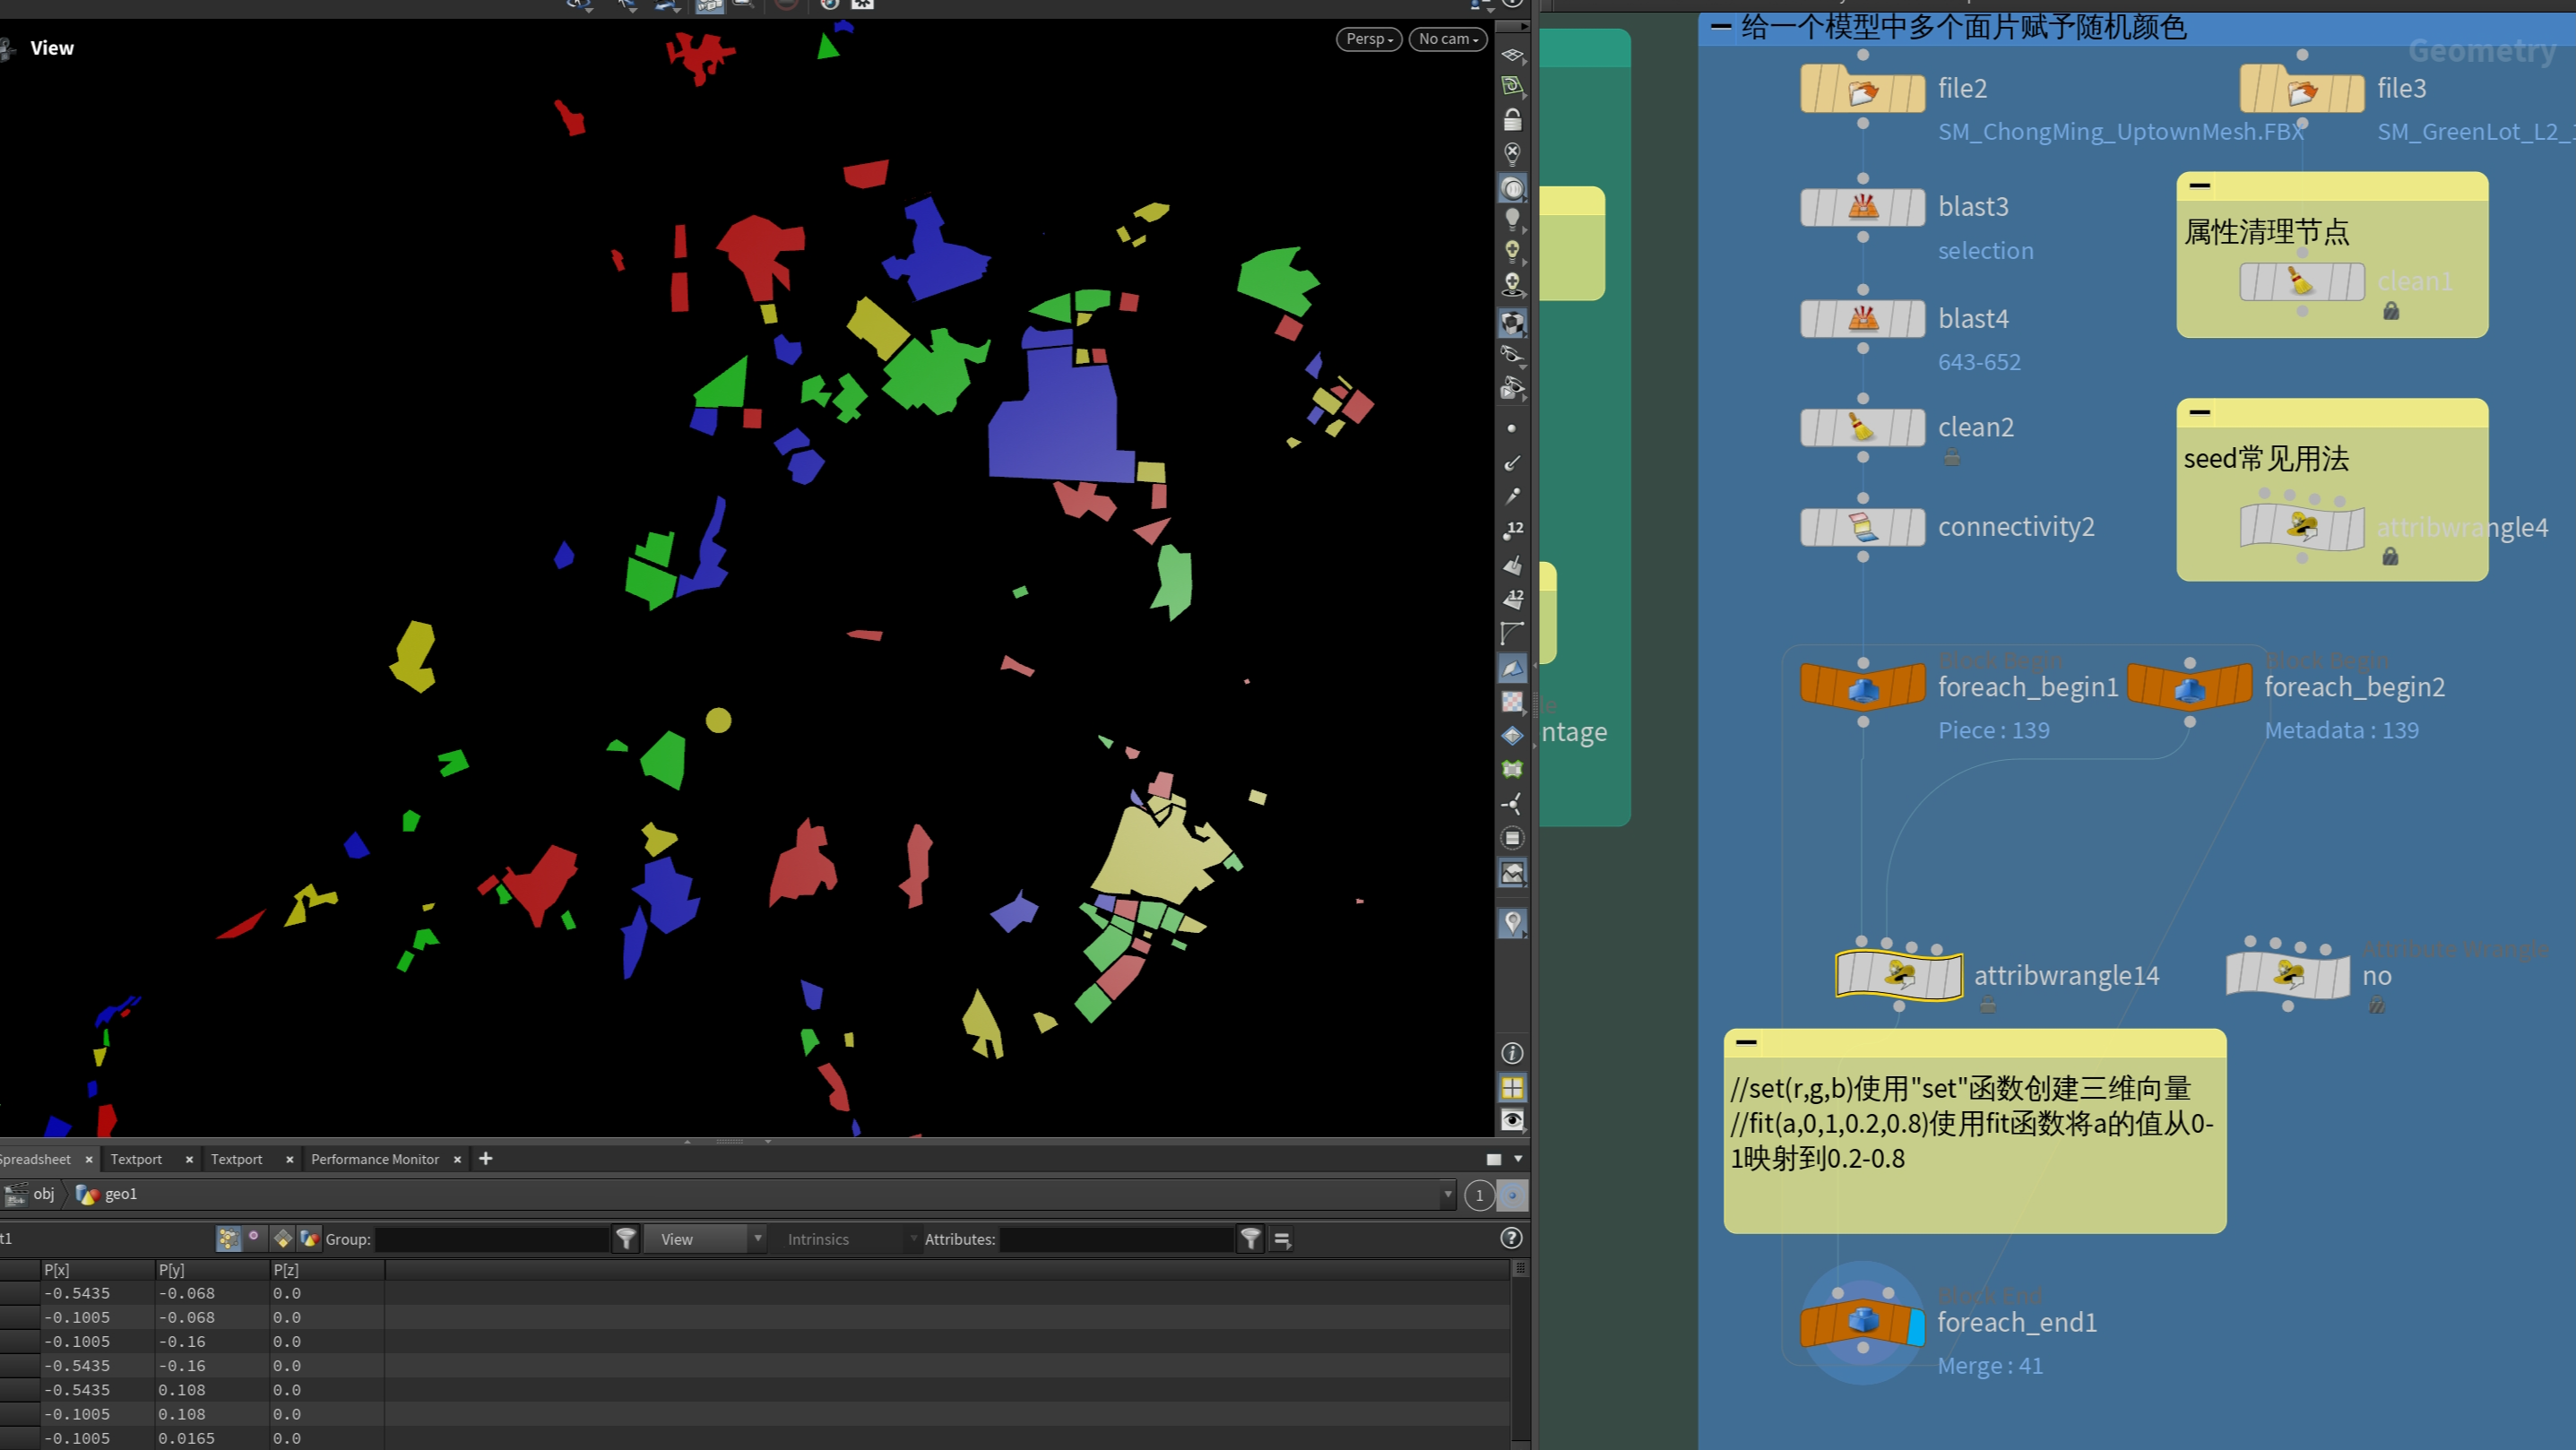Click the Group filter funnel icon
Image resolution: width=2576 pixels, height=1450 pixels.
click(x=626, y=1239)
